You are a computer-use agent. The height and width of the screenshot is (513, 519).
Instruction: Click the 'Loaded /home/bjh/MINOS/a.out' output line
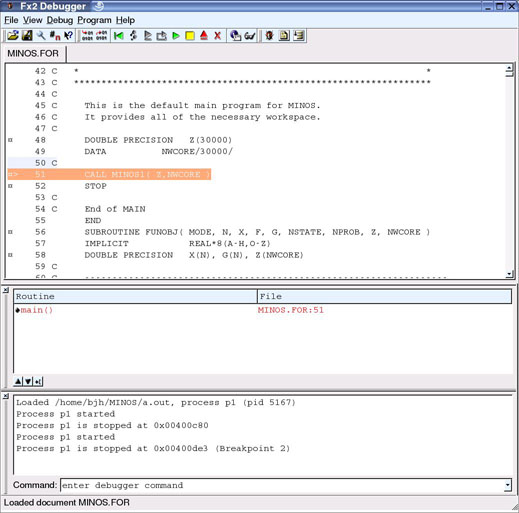coord(156,402)
